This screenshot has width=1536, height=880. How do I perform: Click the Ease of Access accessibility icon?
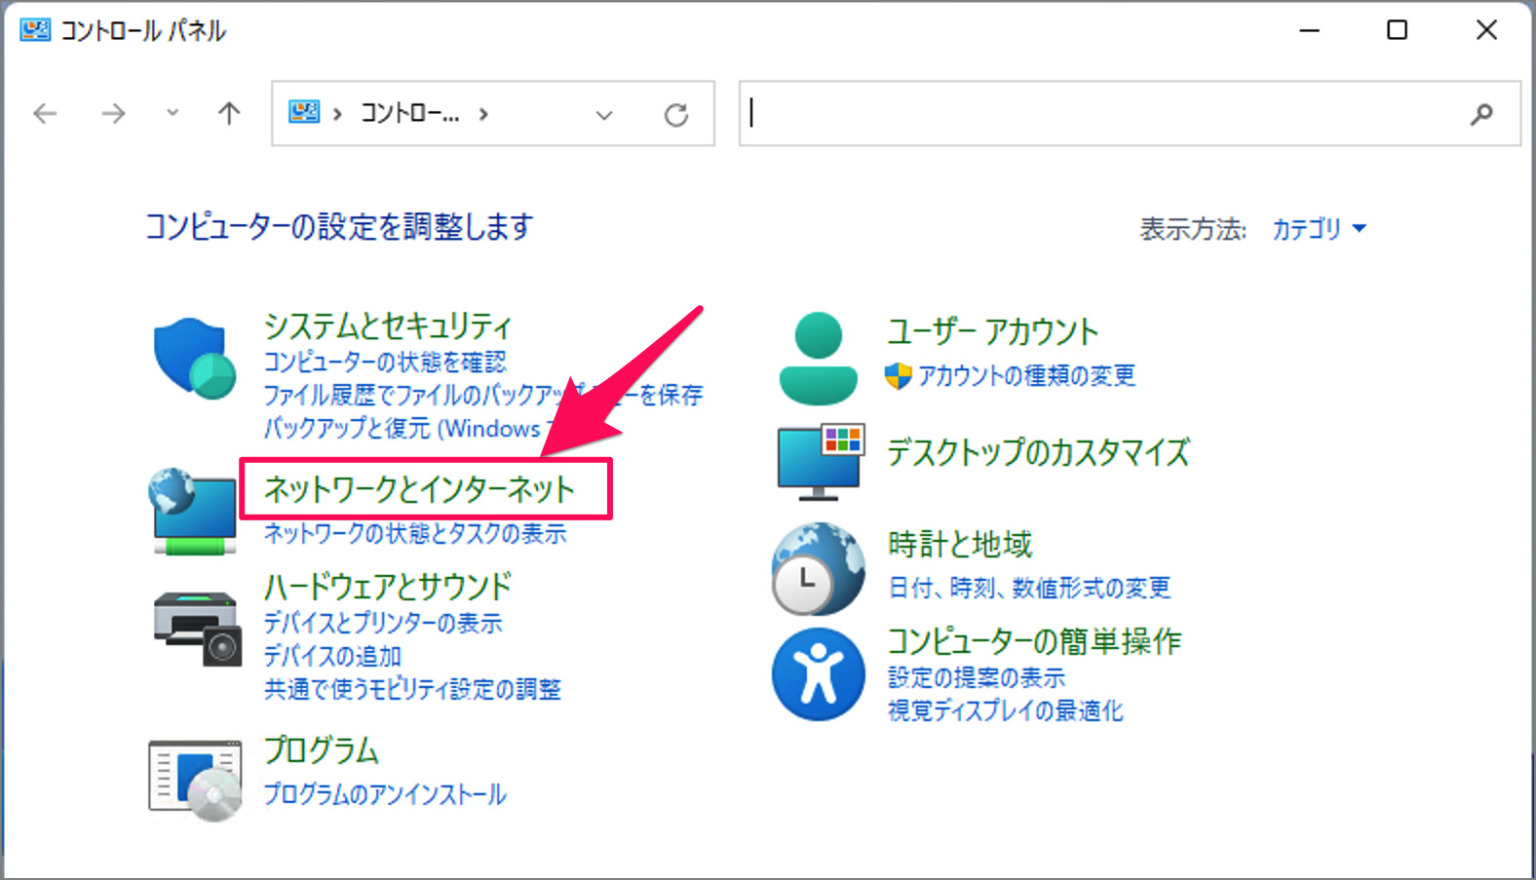point(818,673)
